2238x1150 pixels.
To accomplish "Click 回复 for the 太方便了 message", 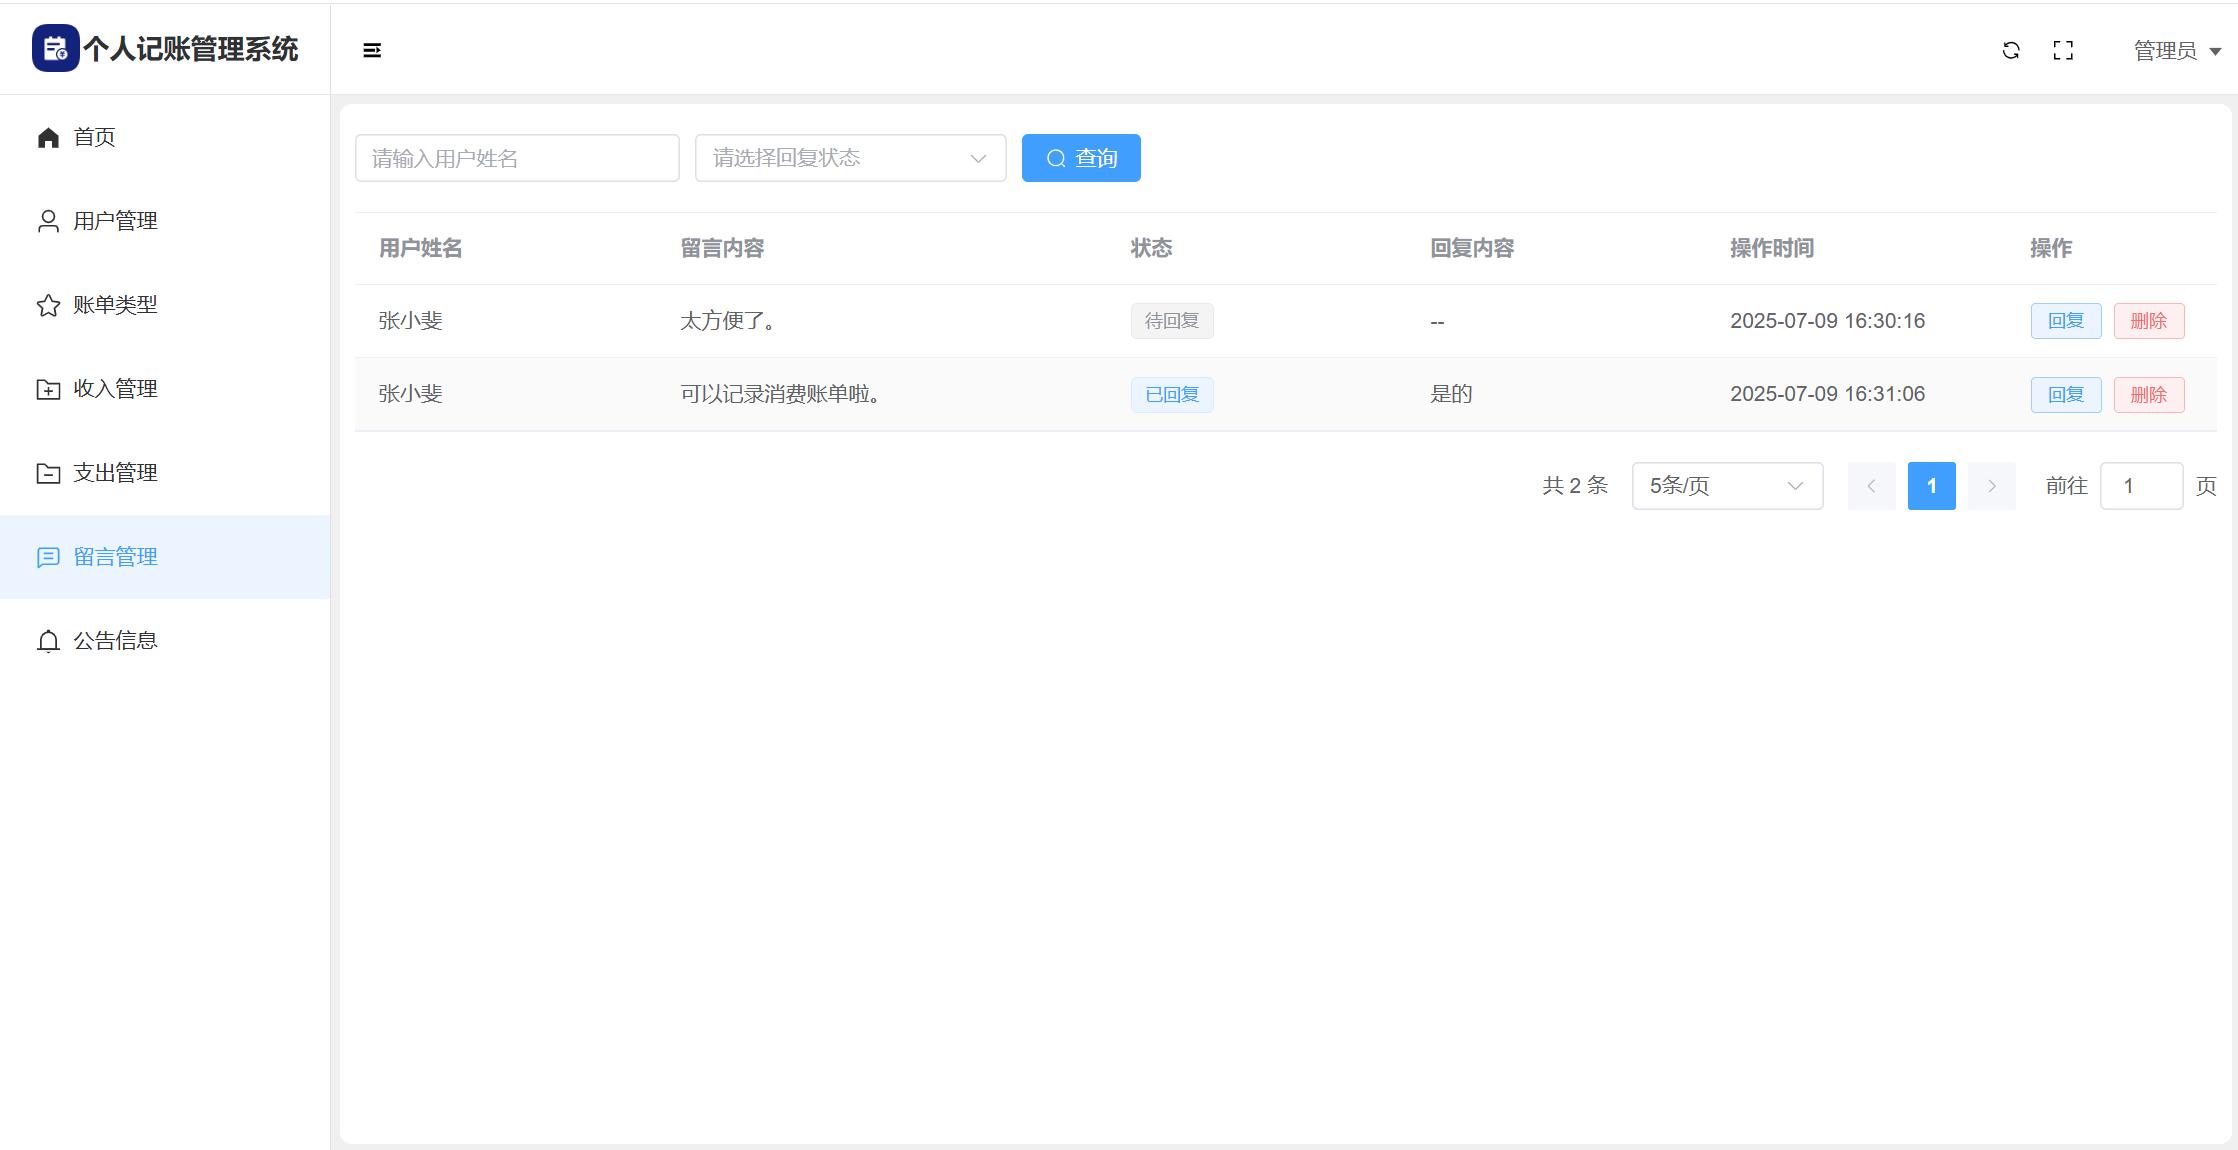I will (x=2065, y=321).
